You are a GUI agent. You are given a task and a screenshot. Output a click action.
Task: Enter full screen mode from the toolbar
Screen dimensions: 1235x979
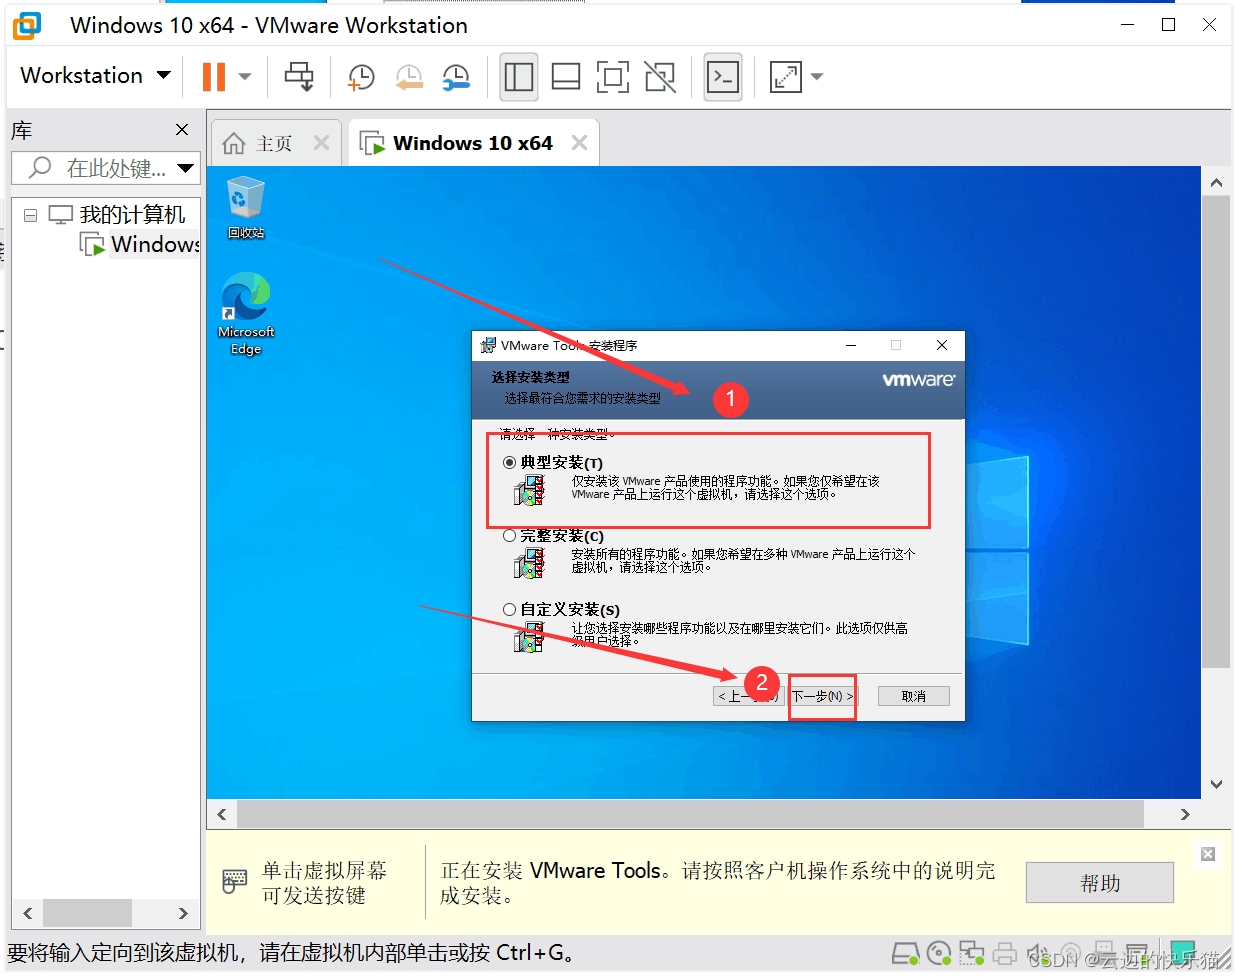tap(613, 77)
